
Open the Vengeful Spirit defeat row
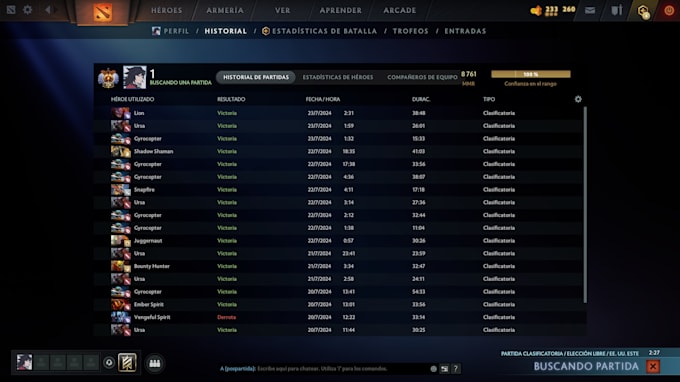pyautogui.click(x=338, y=317)
